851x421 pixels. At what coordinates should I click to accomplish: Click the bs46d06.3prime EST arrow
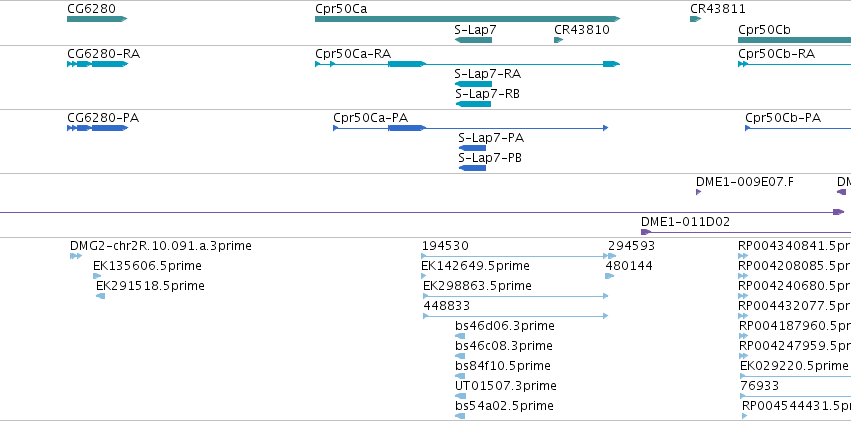click(460, 336)
